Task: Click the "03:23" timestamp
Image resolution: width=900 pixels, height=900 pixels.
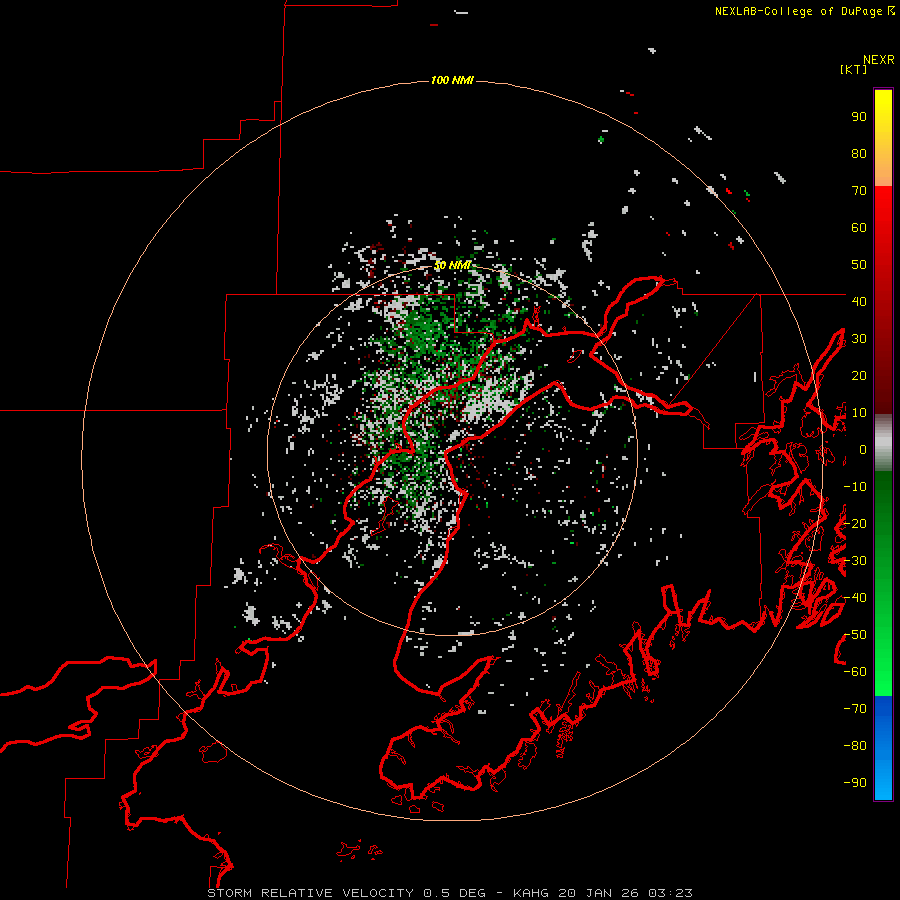Action: 670,893
